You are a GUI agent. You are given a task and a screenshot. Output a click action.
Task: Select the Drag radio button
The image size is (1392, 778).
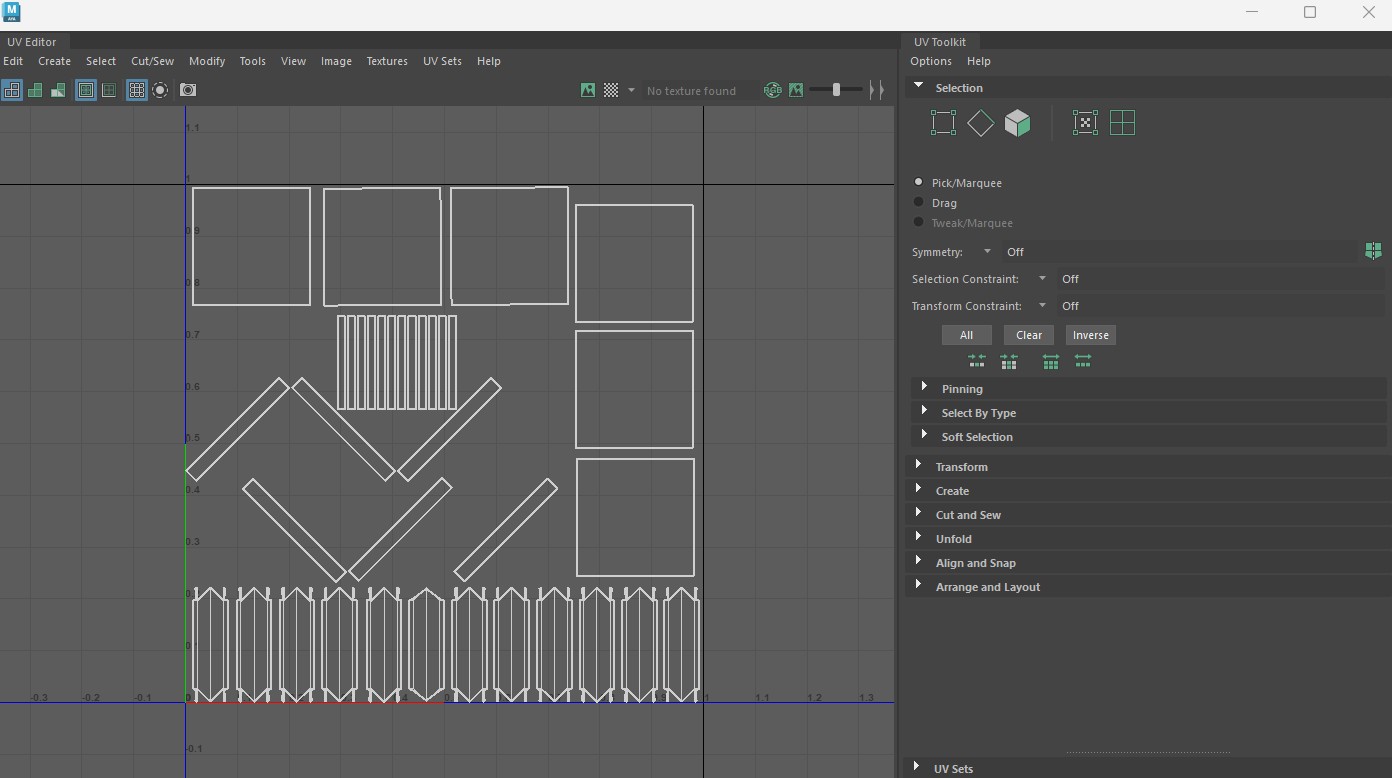(918, 202)
